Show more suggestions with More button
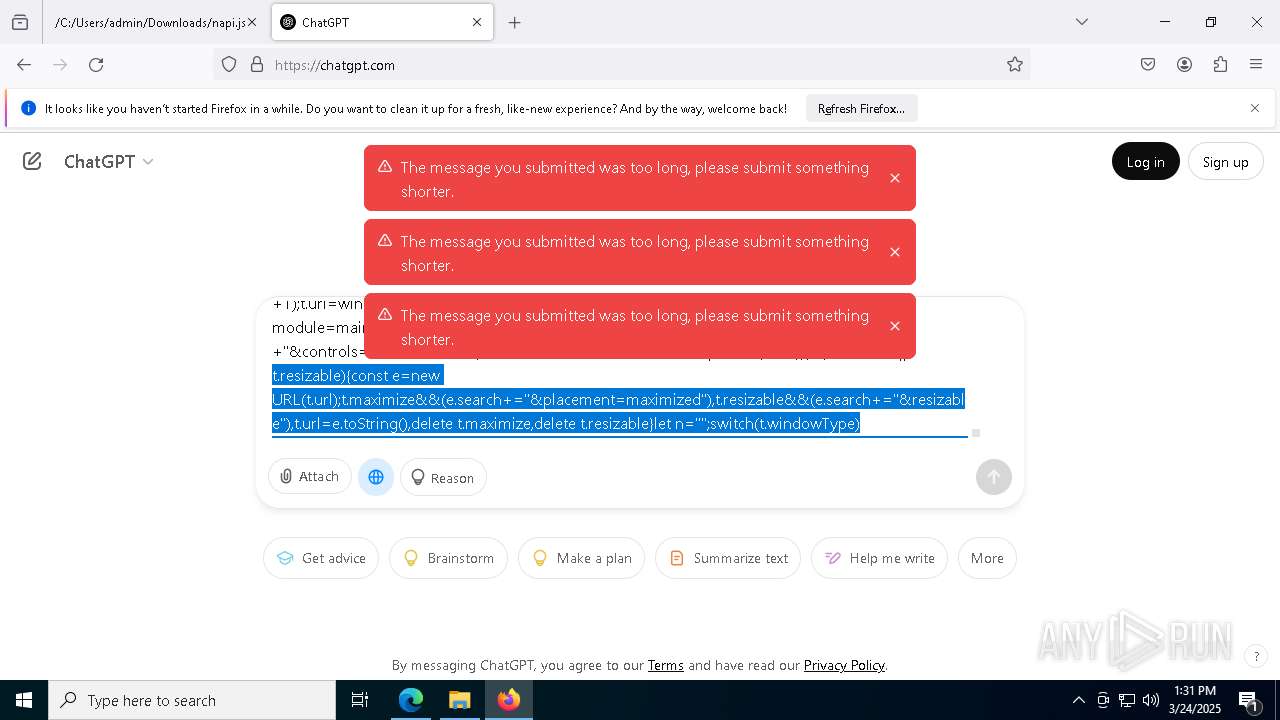Viewport: 1280px width, 720px height. pyautogui.click(x=987, y=558)
